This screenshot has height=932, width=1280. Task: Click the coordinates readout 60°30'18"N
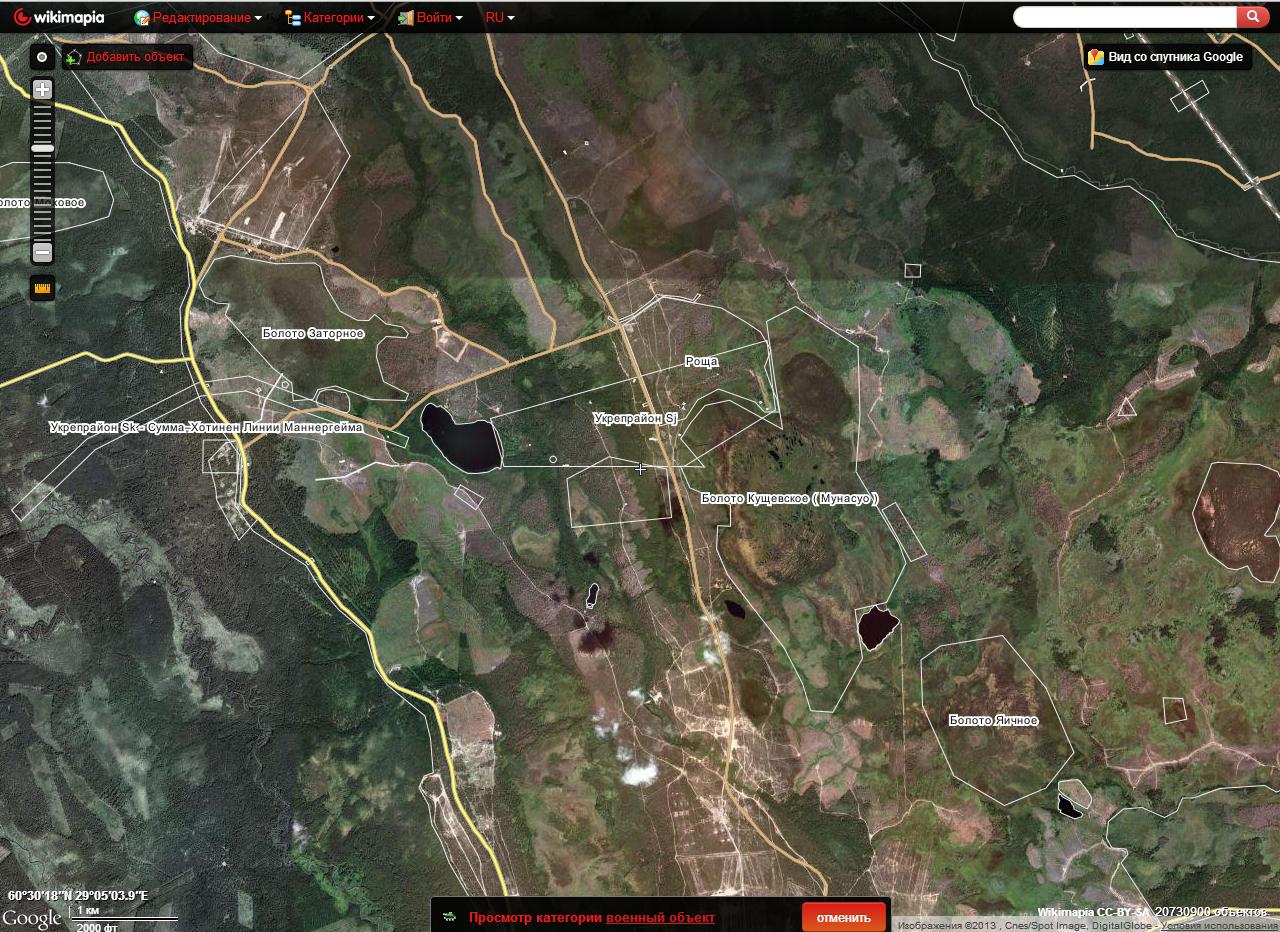[78, 896]
